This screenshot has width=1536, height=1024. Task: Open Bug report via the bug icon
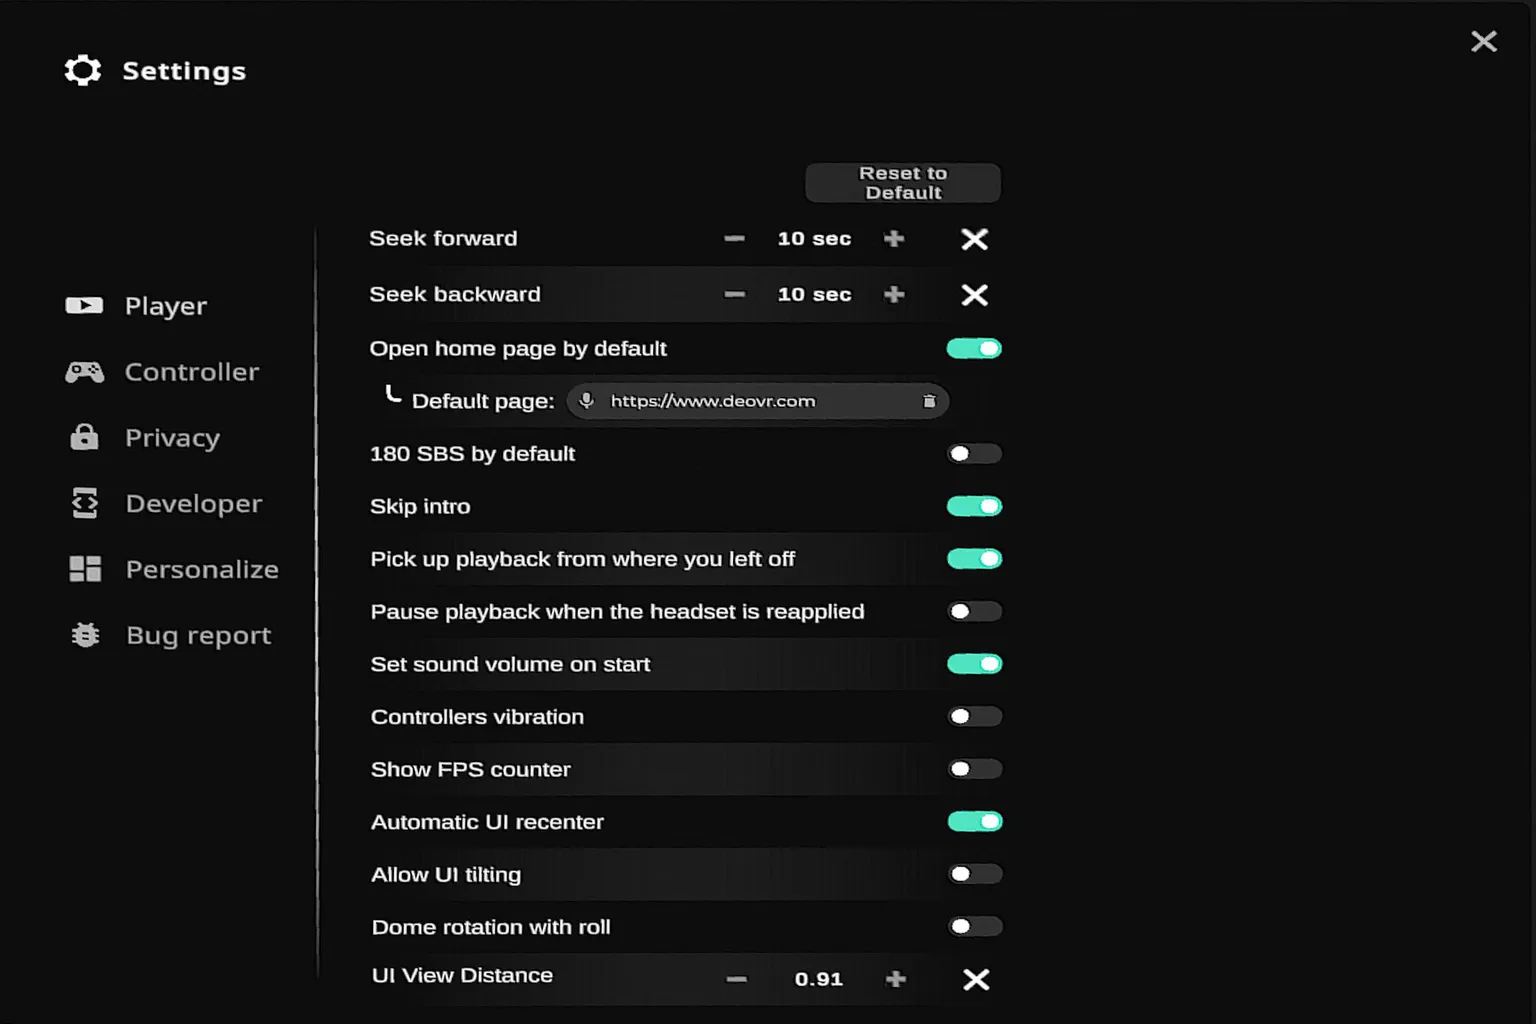84,634
